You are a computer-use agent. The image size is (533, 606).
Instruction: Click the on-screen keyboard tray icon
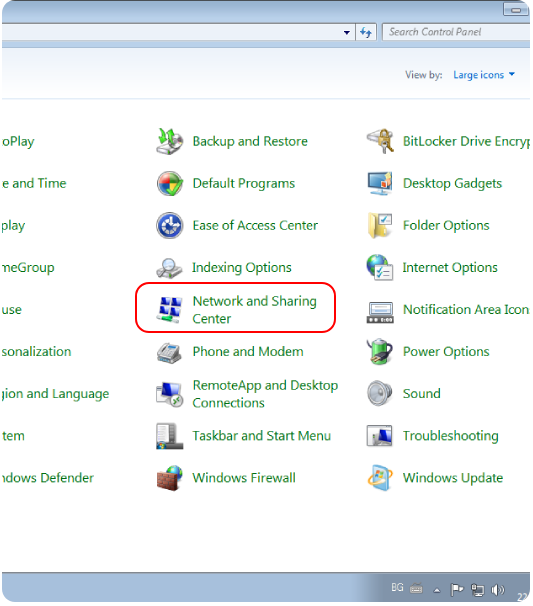point(416,589)
